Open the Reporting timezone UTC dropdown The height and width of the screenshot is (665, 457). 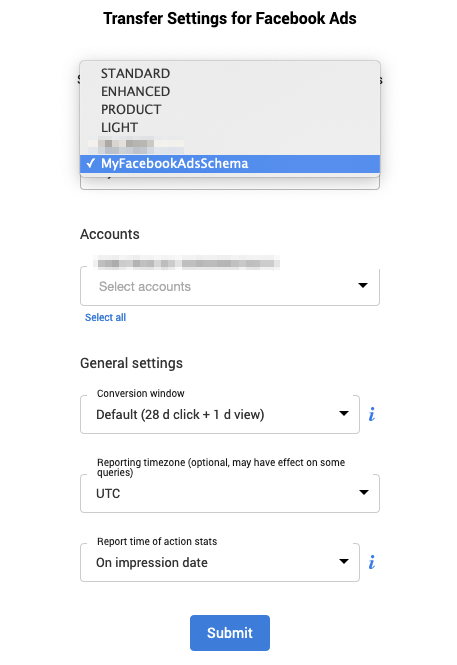tap(230, 493)
